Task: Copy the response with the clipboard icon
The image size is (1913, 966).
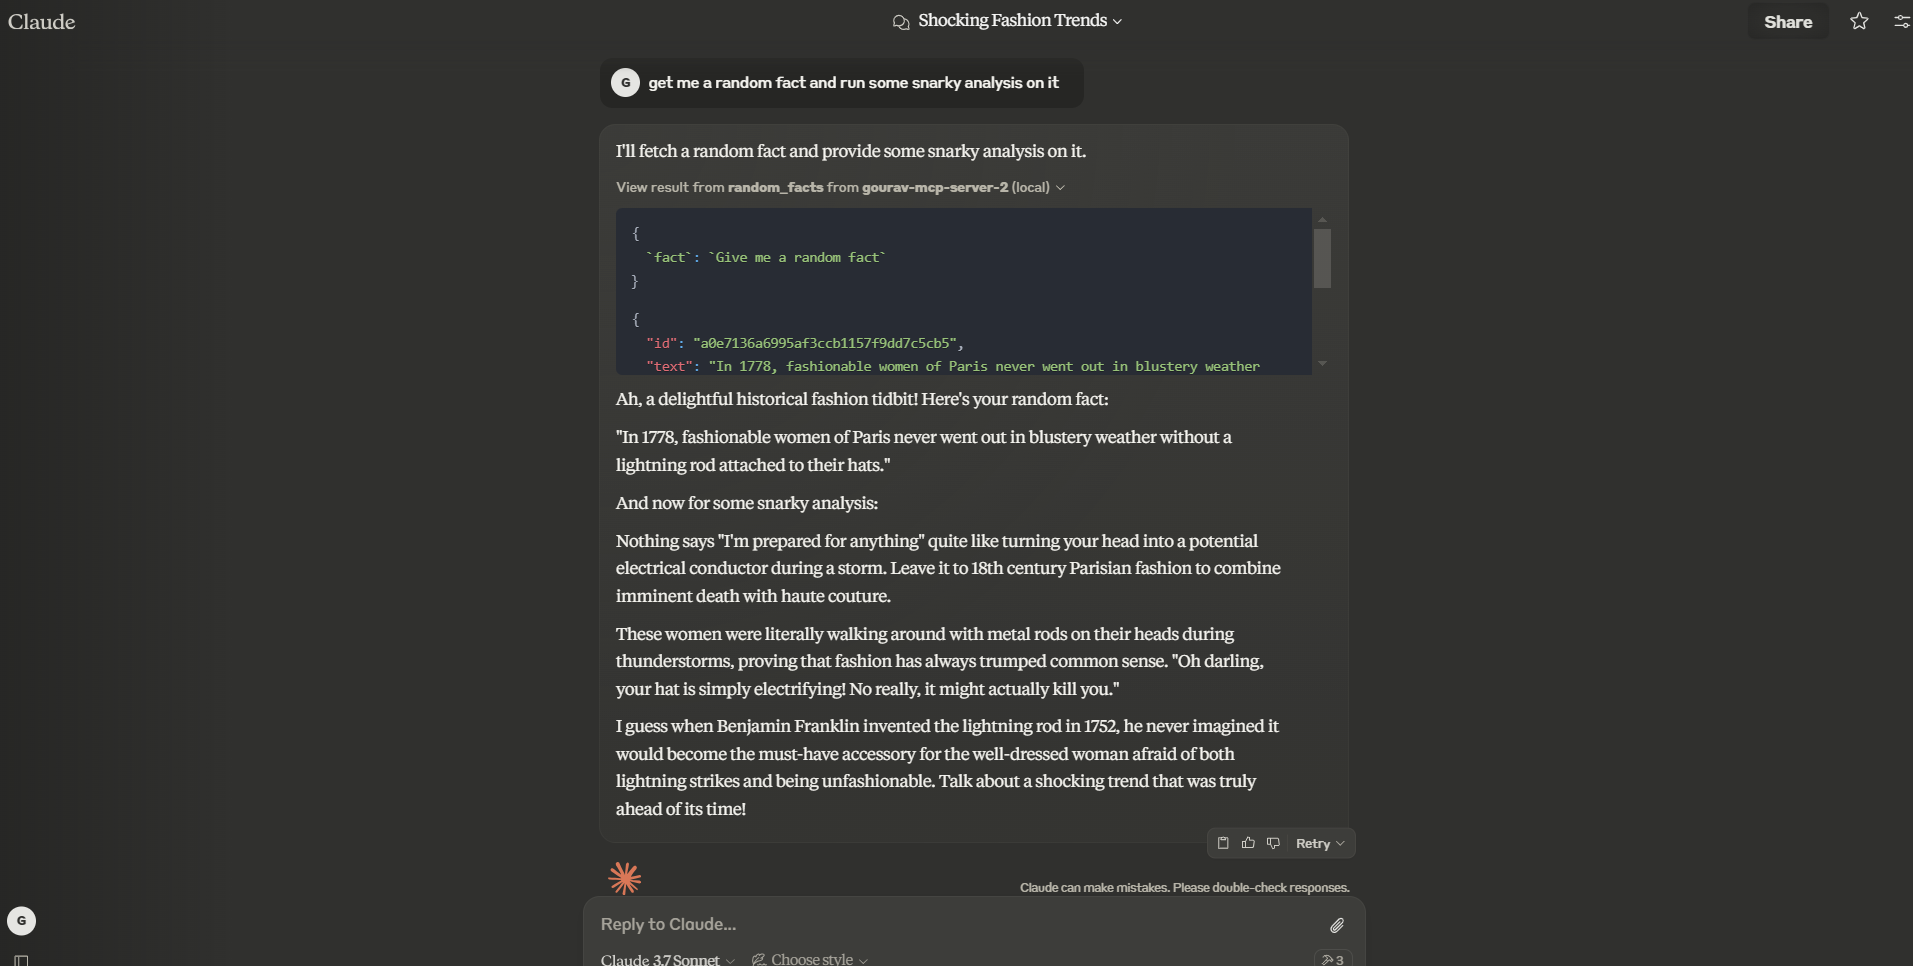Action: [x=1223, y=843]
